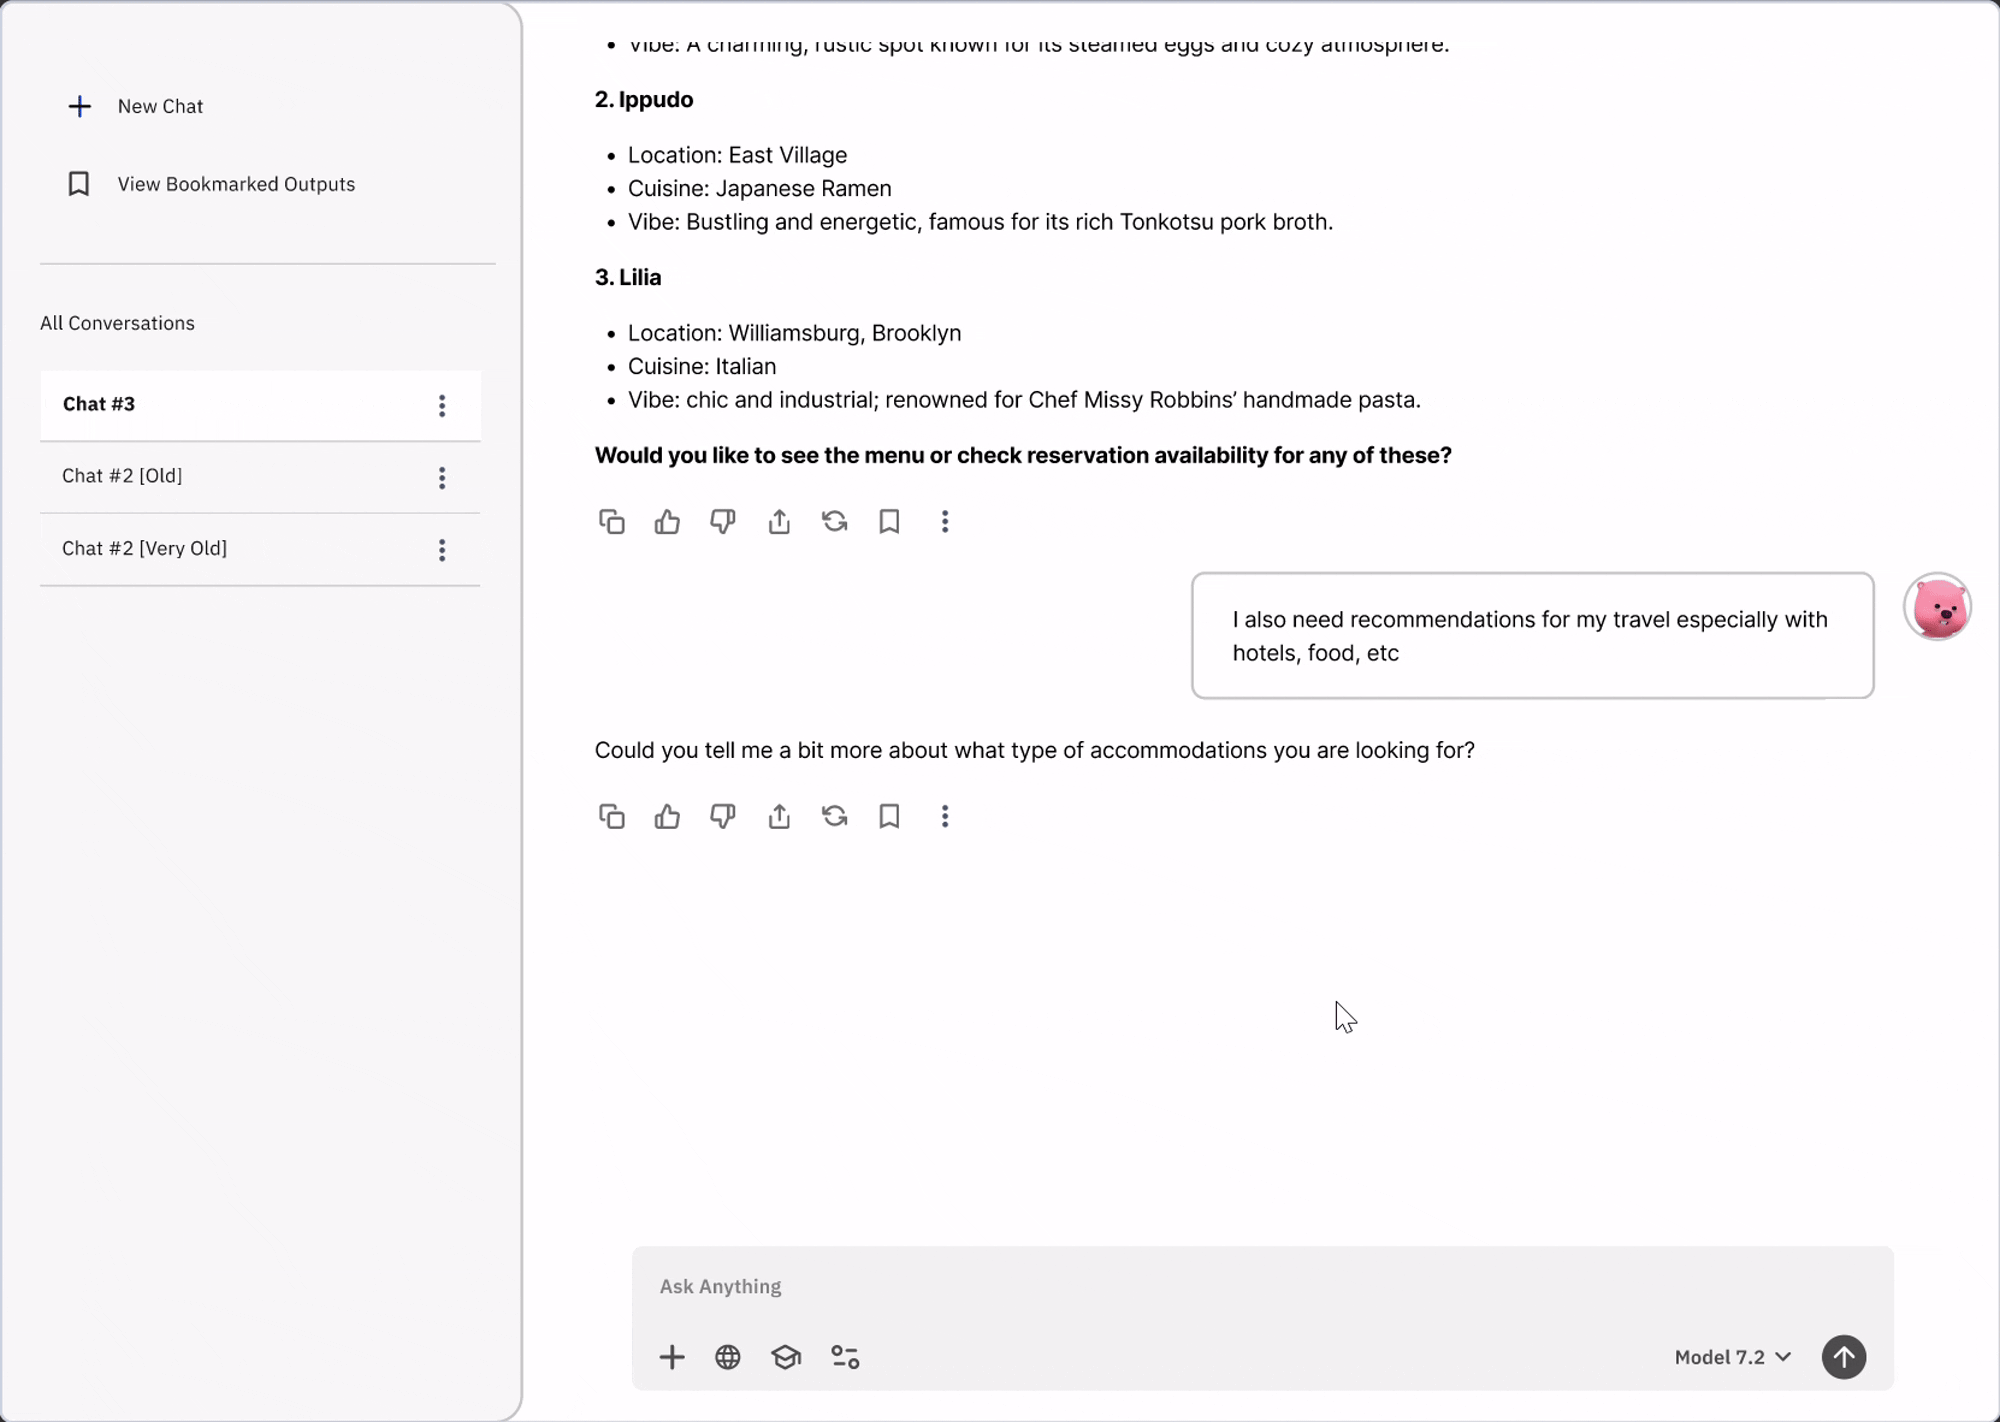Viewport: 2000px width, 1422px height.
Task: Toggle web search globe icon
Action: click(728, 1357)
